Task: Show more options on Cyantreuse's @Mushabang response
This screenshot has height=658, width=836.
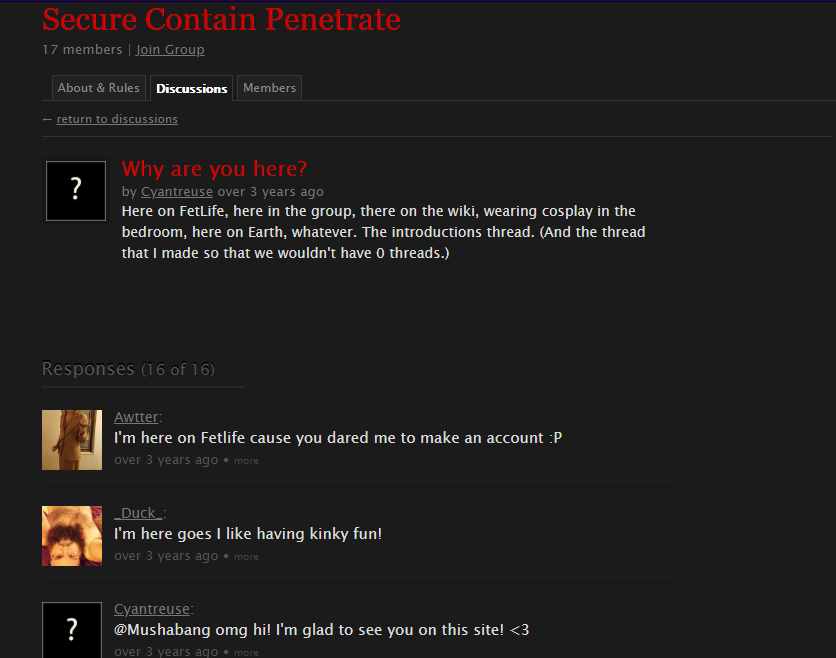Action: pos(246,653)
